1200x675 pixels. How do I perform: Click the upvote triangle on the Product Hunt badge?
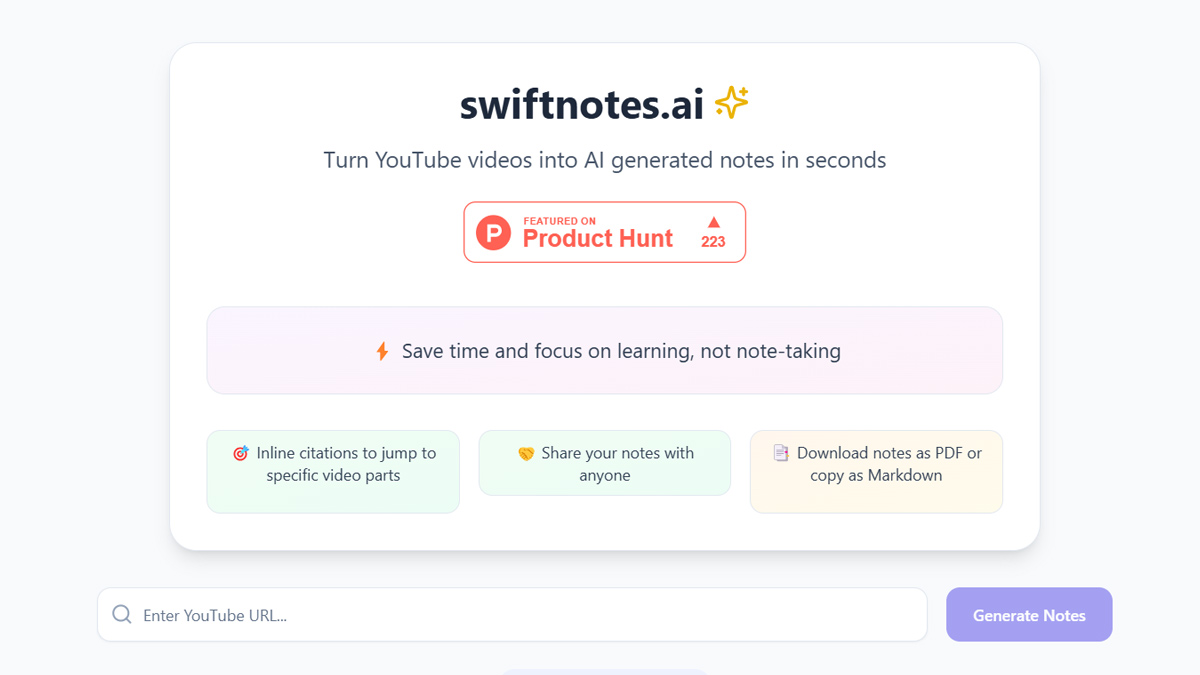[x=713, y=222]
